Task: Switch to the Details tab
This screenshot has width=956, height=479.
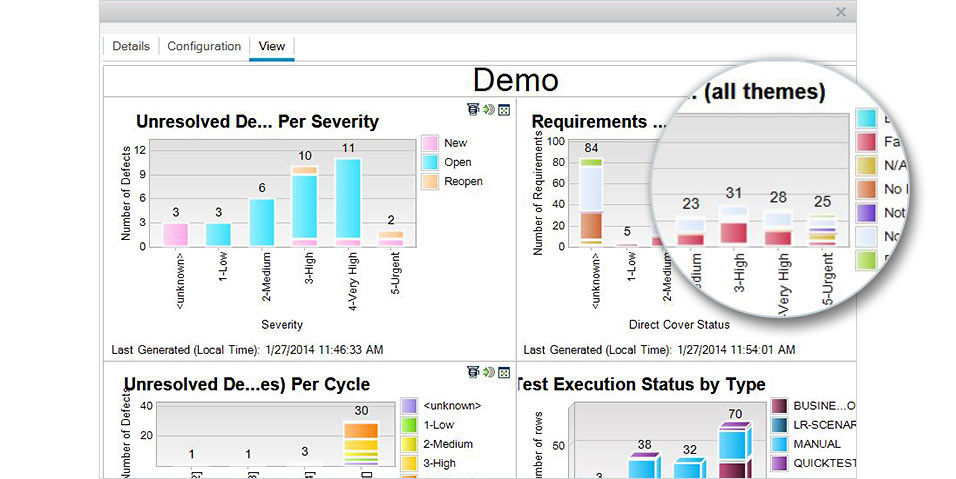Action: click(x=131, y=46)
